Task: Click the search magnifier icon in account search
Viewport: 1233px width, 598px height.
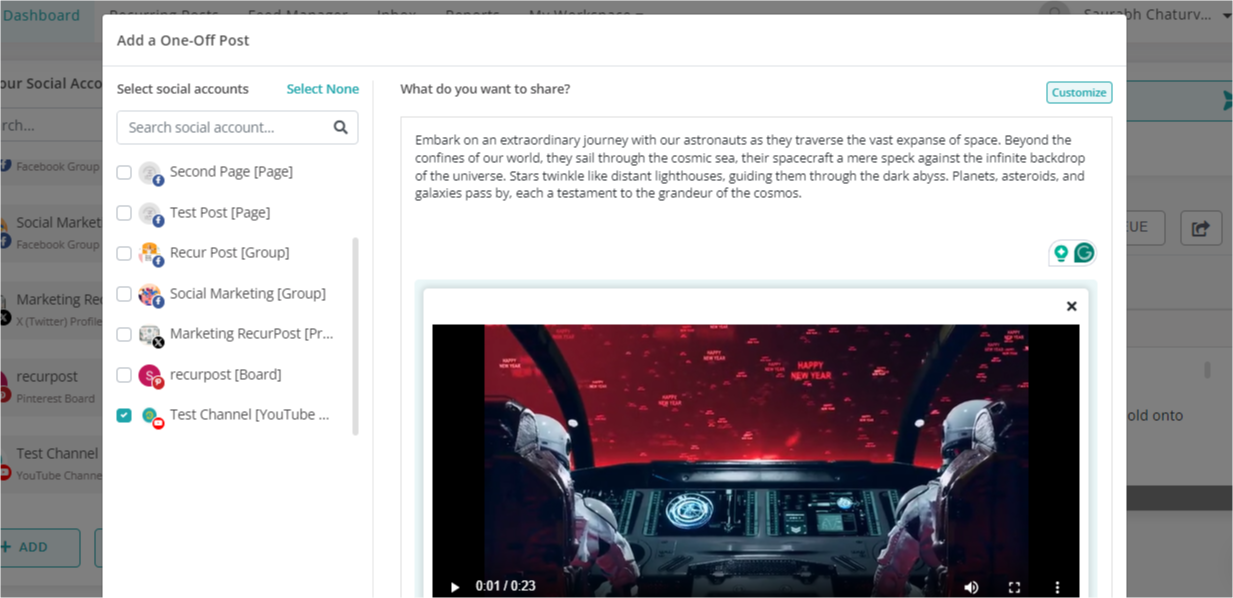Action: coord(340,127)
